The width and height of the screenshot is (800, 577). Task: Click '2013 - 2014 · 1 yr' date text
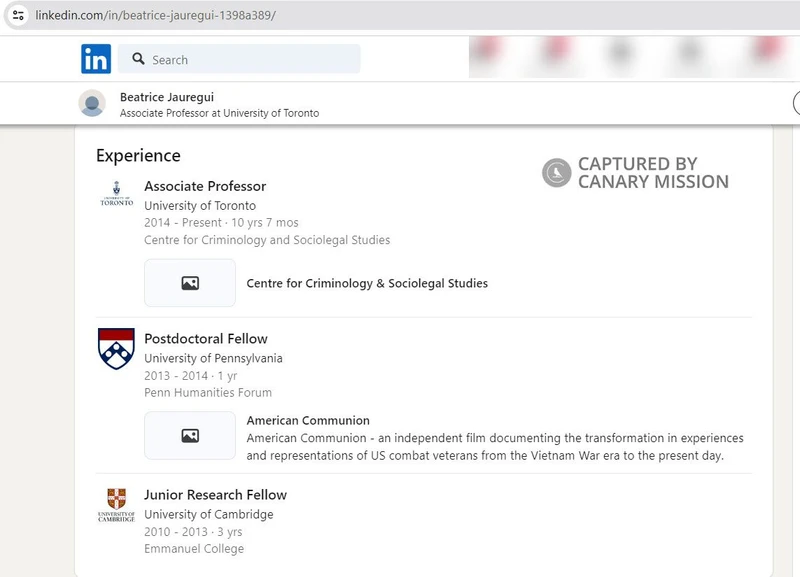191,376
